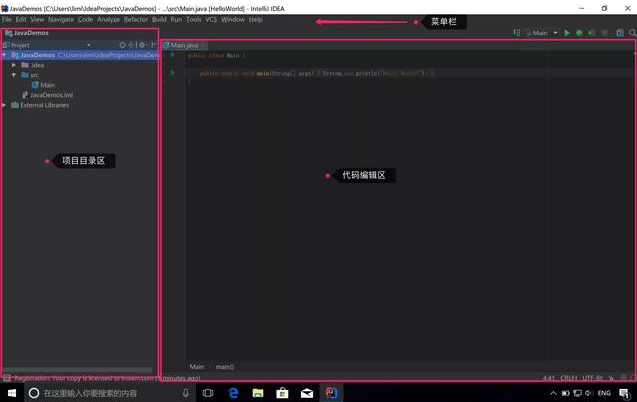Click the gutter run arrow beside class Main

[172, 55]
